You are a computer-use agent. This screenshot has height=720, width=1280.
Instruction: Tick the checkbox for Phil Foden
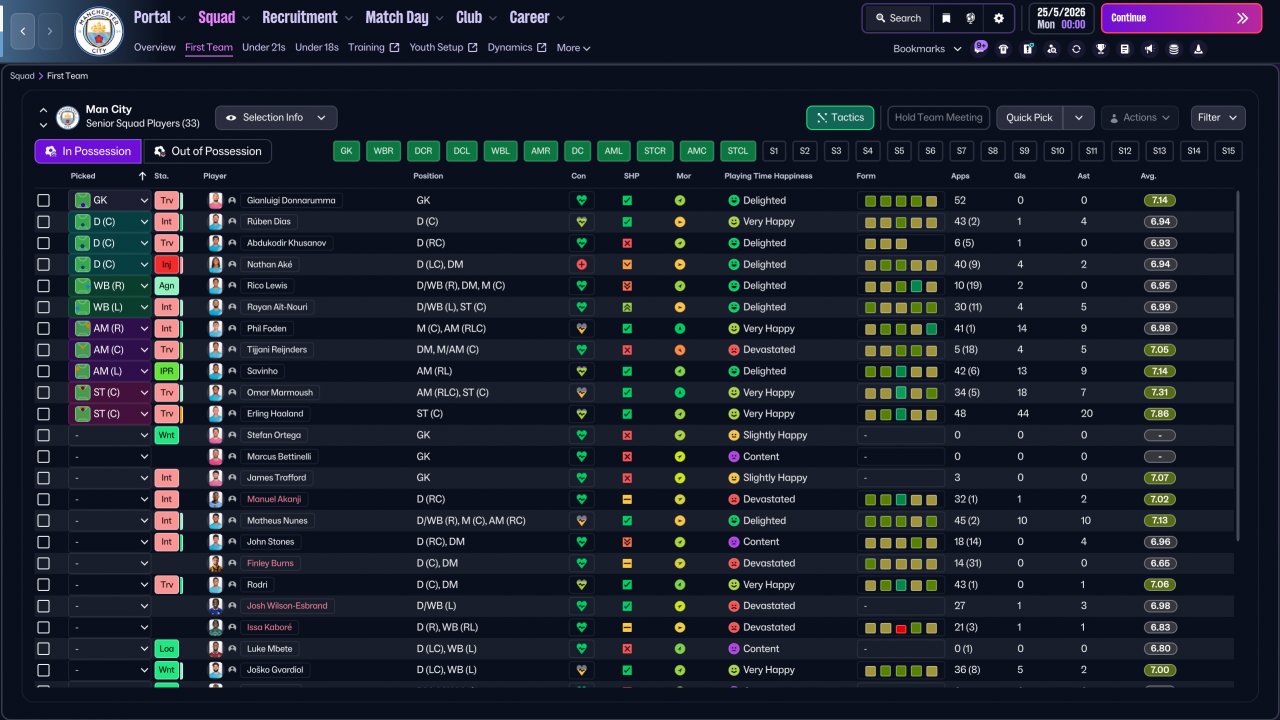[43, 329]
